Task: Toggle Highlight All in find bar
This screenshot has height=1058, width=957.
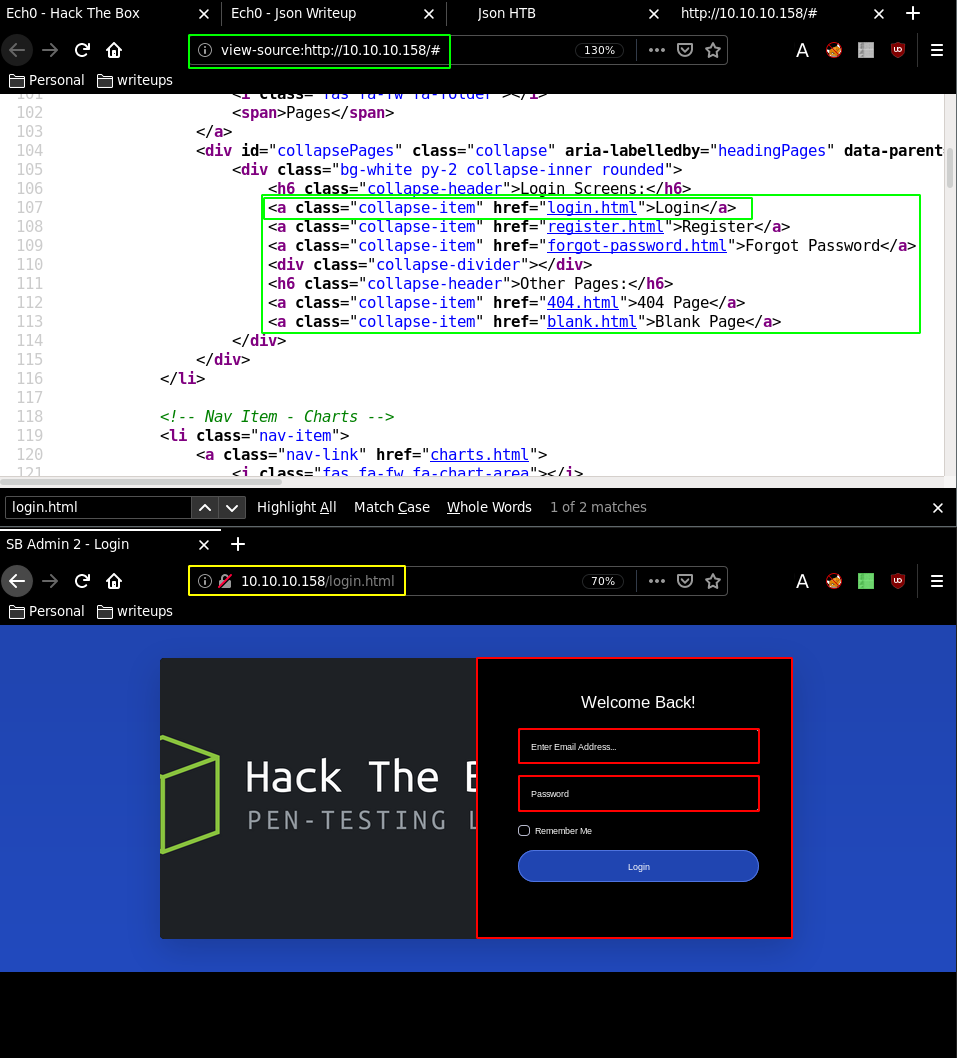Action: coord(296,507)
